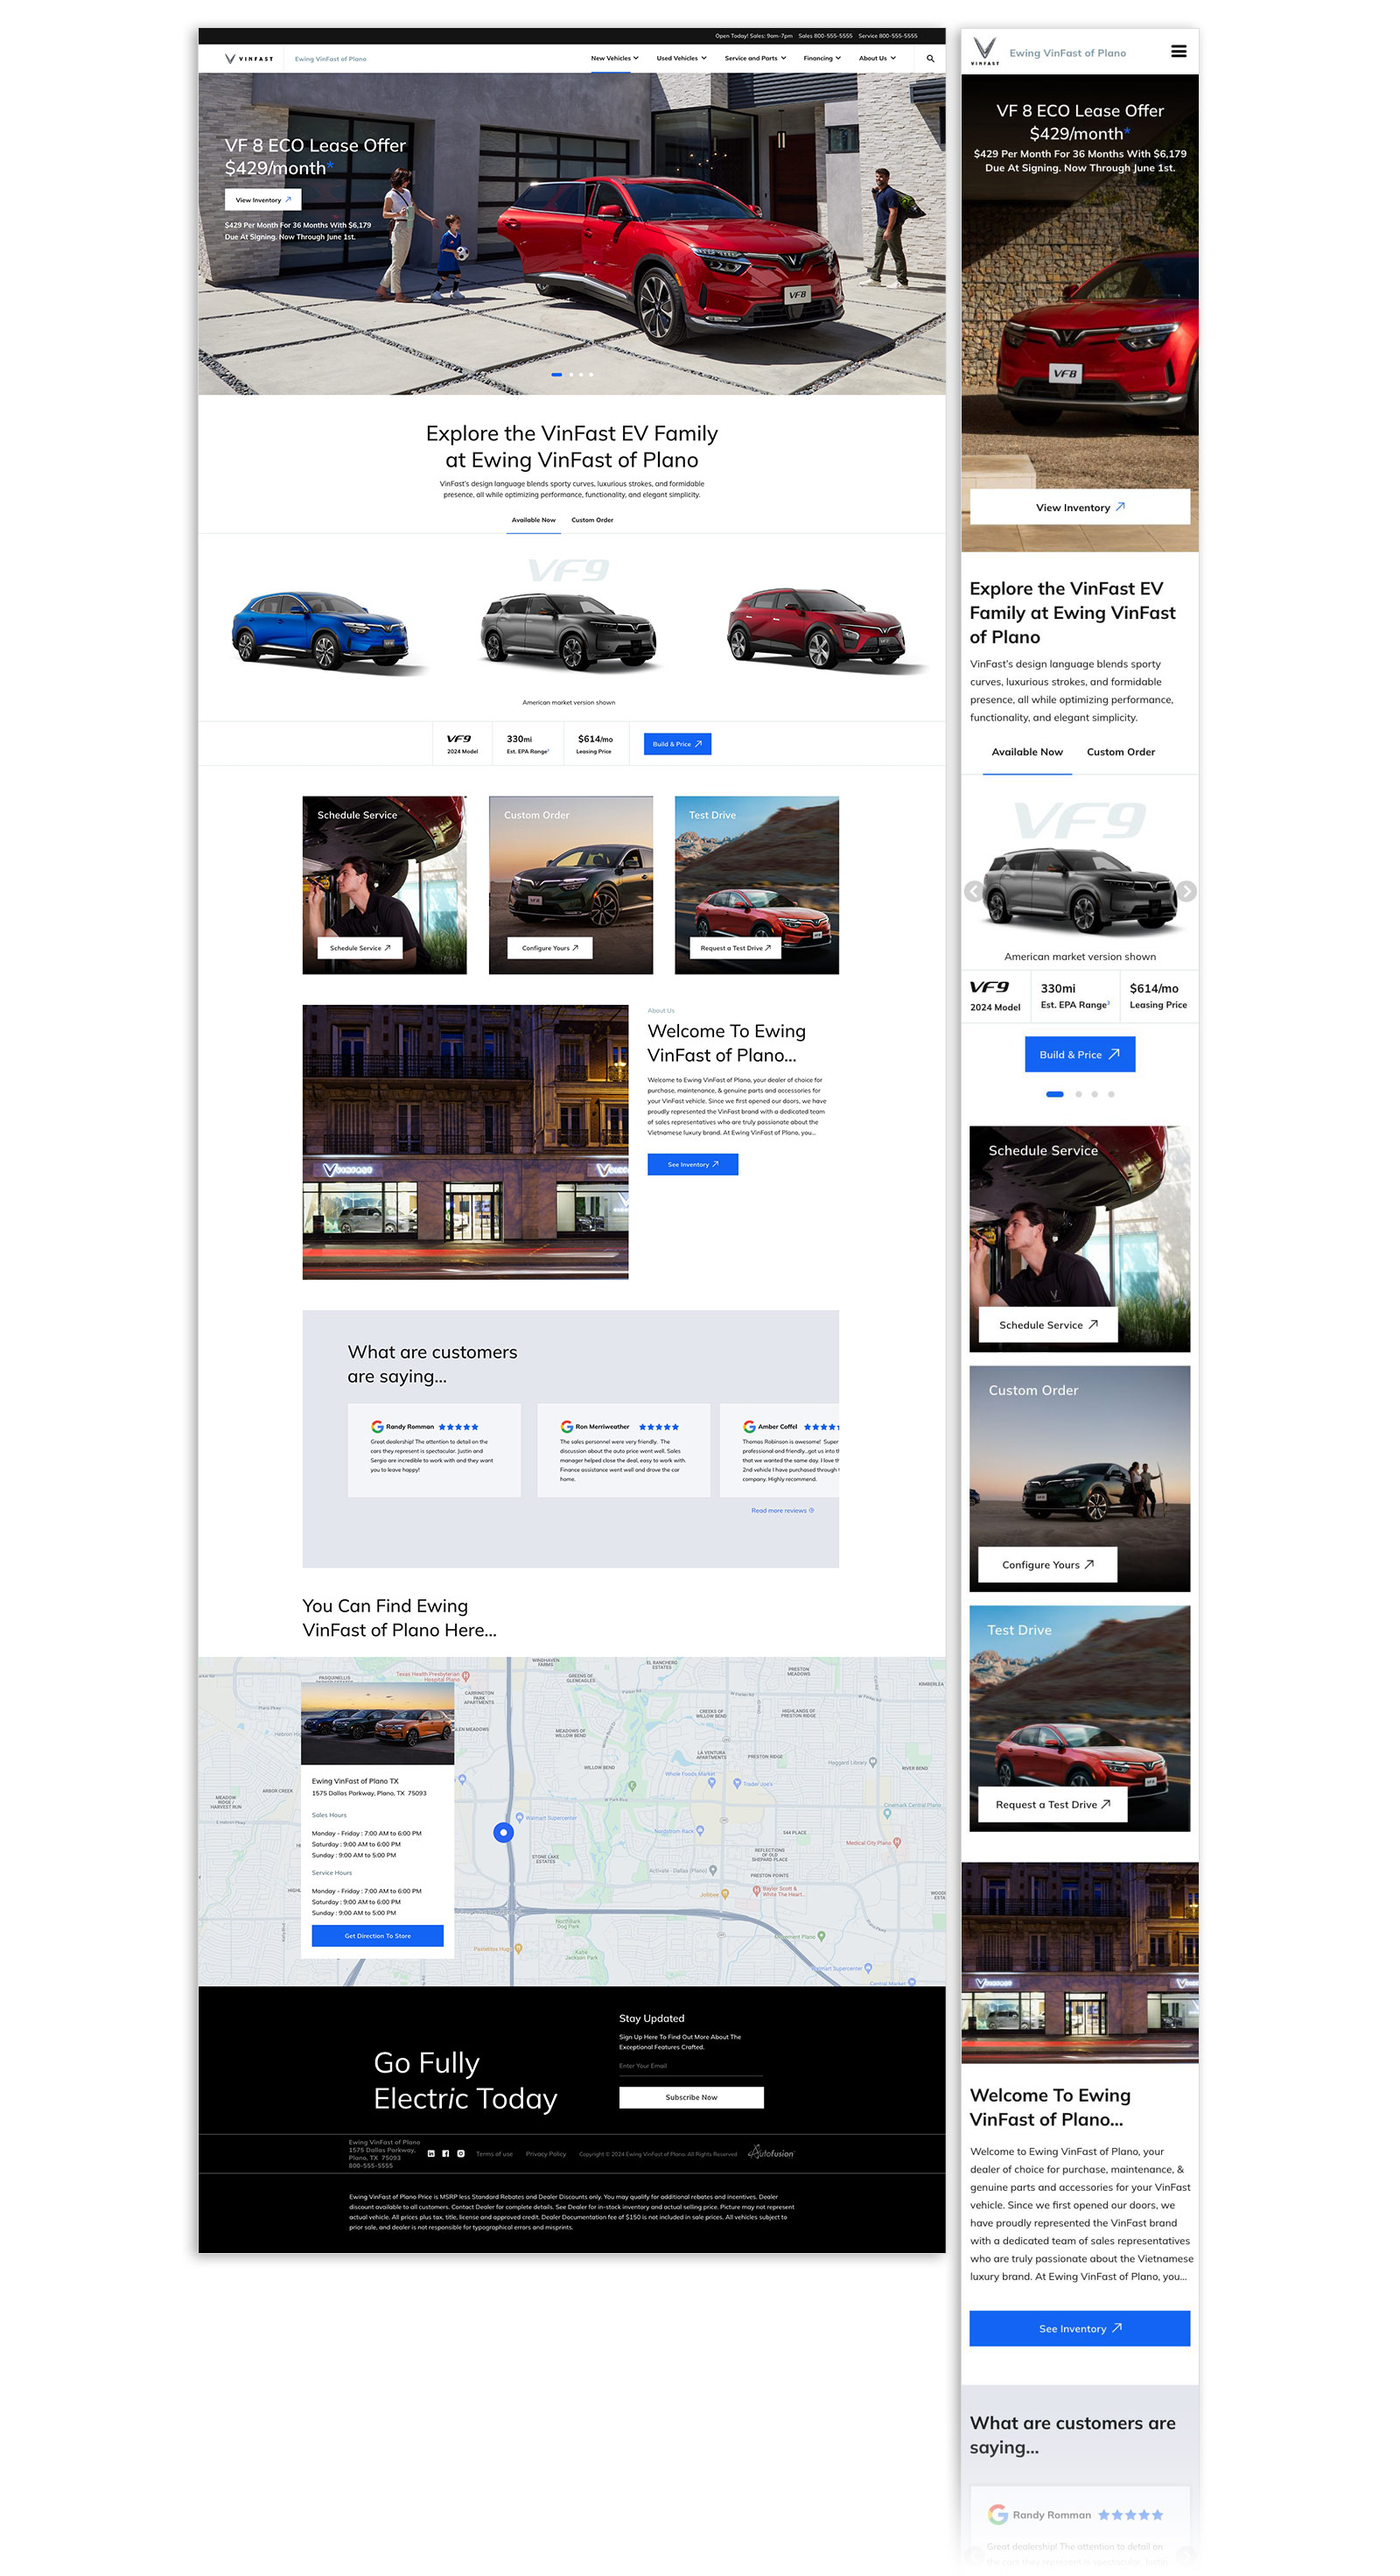Open the Instagram icon in the footer

coord(460,2153)
